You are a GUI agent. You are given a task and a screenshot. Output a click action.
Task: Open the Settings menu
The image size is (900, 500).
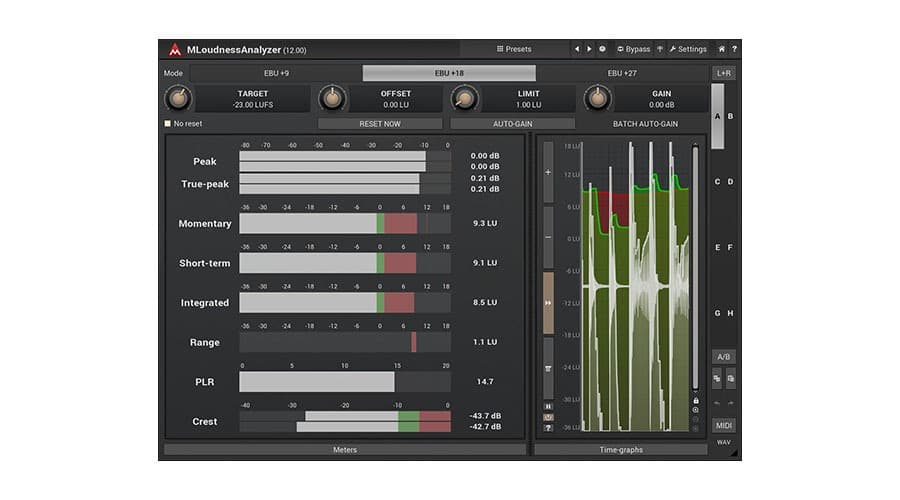pos(688,49)
